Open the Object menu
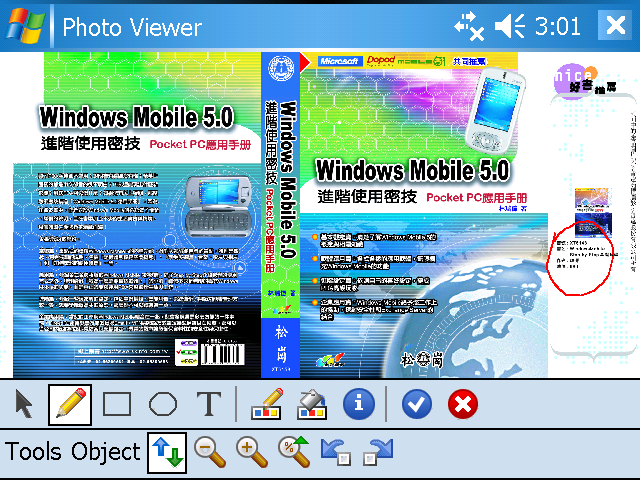The image size is (640, 480). click(x=105, y=451)
